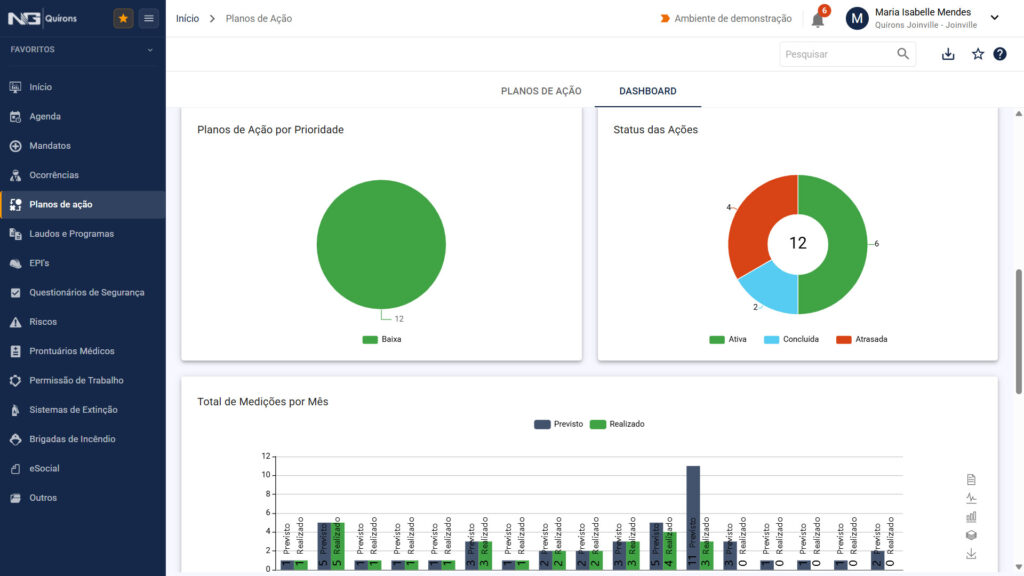Image resolution: width=1024 pixels, height=576 pixels.
Task: Collapse sidebar using hamburger menu icon
Action: (149, 18)
